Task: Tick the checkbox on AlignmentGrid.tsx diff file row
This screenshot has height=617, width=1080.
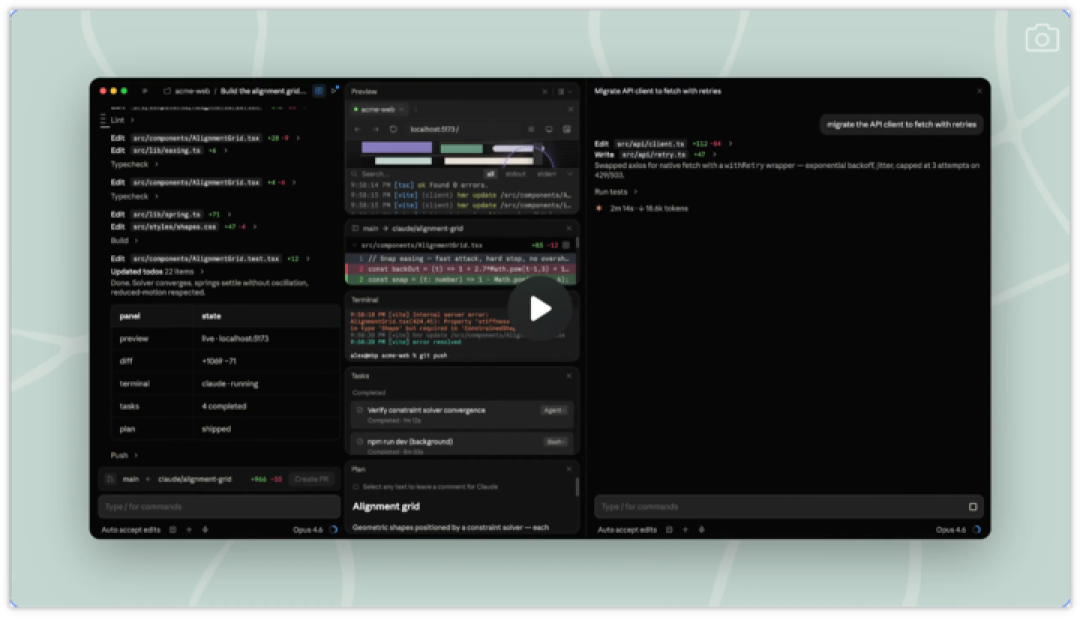Action: [566, 245]
